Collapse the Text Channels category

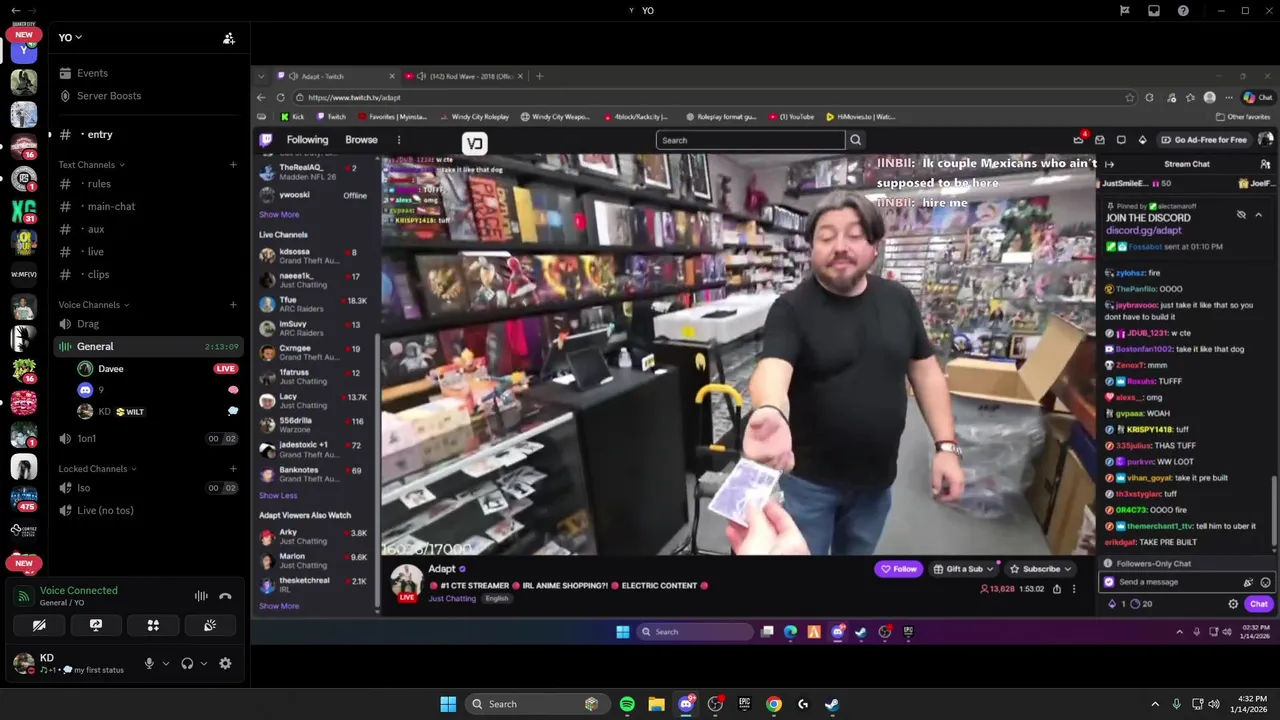click(91, 165)
